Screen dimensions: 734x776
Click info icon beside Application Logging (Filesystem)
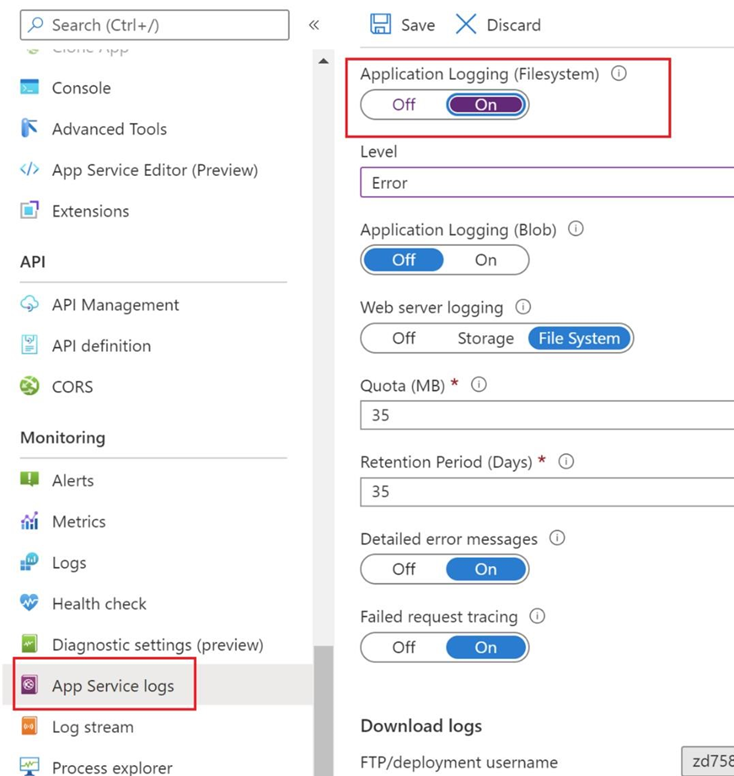619,74
